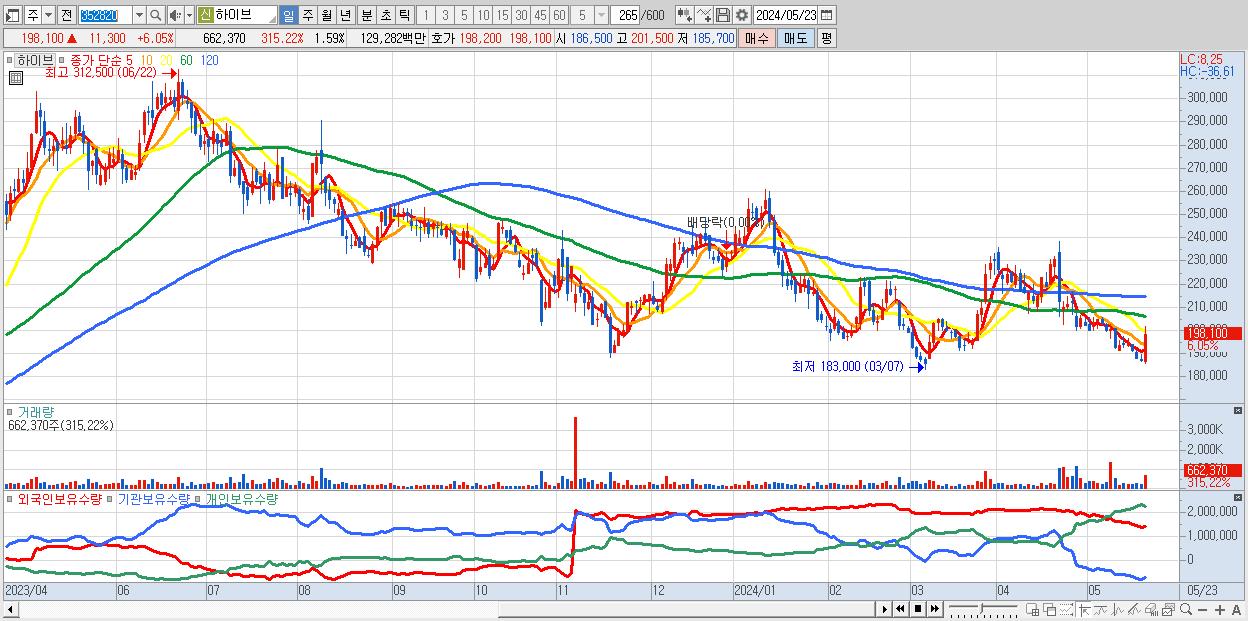Select the 년 yearly period tab
1248x621 pixels.
pyautogui.click(x=345, y=15)
